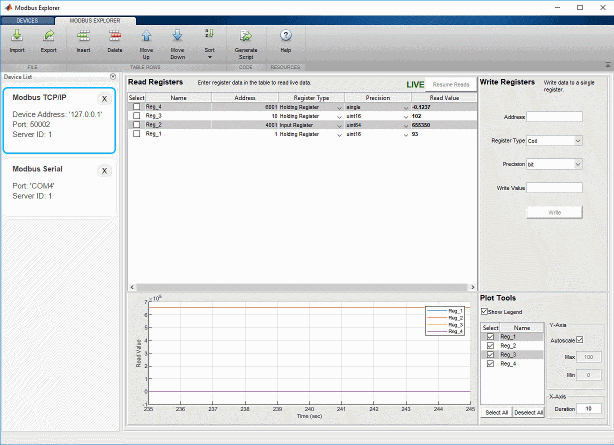Click the Resume Reads button
Screen dimensions: 614x445
coord(451,85)
